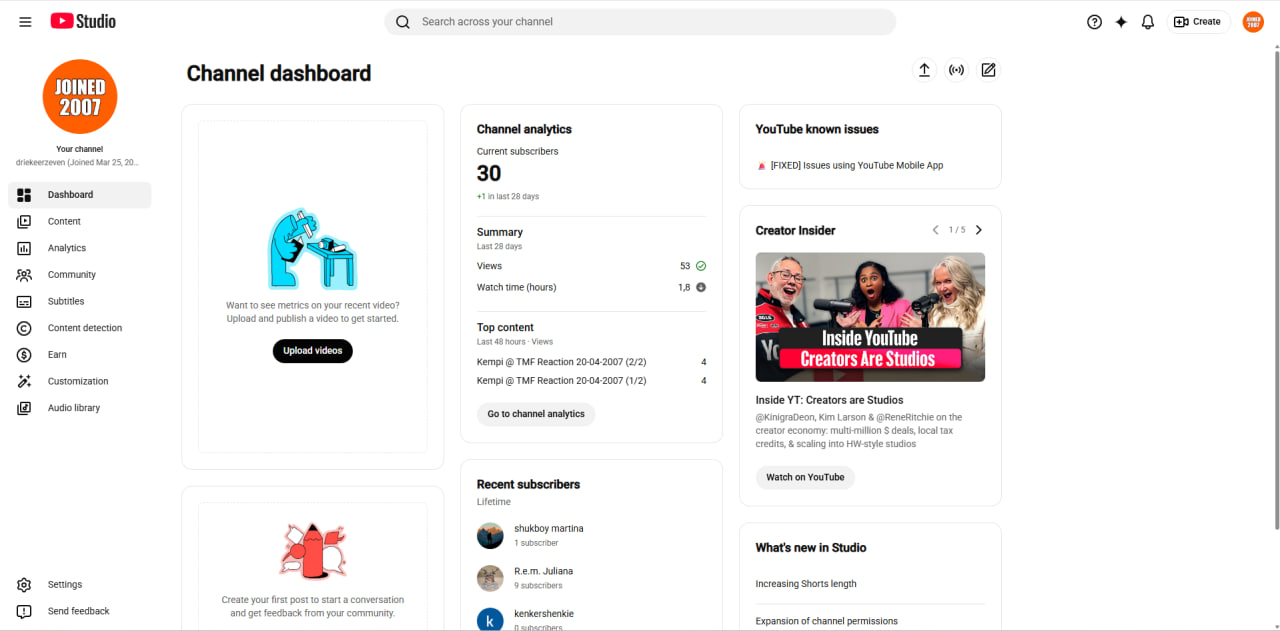Click the Send feedback icon
Screen dimensions: 1280x631
click(x=24, y=611)
